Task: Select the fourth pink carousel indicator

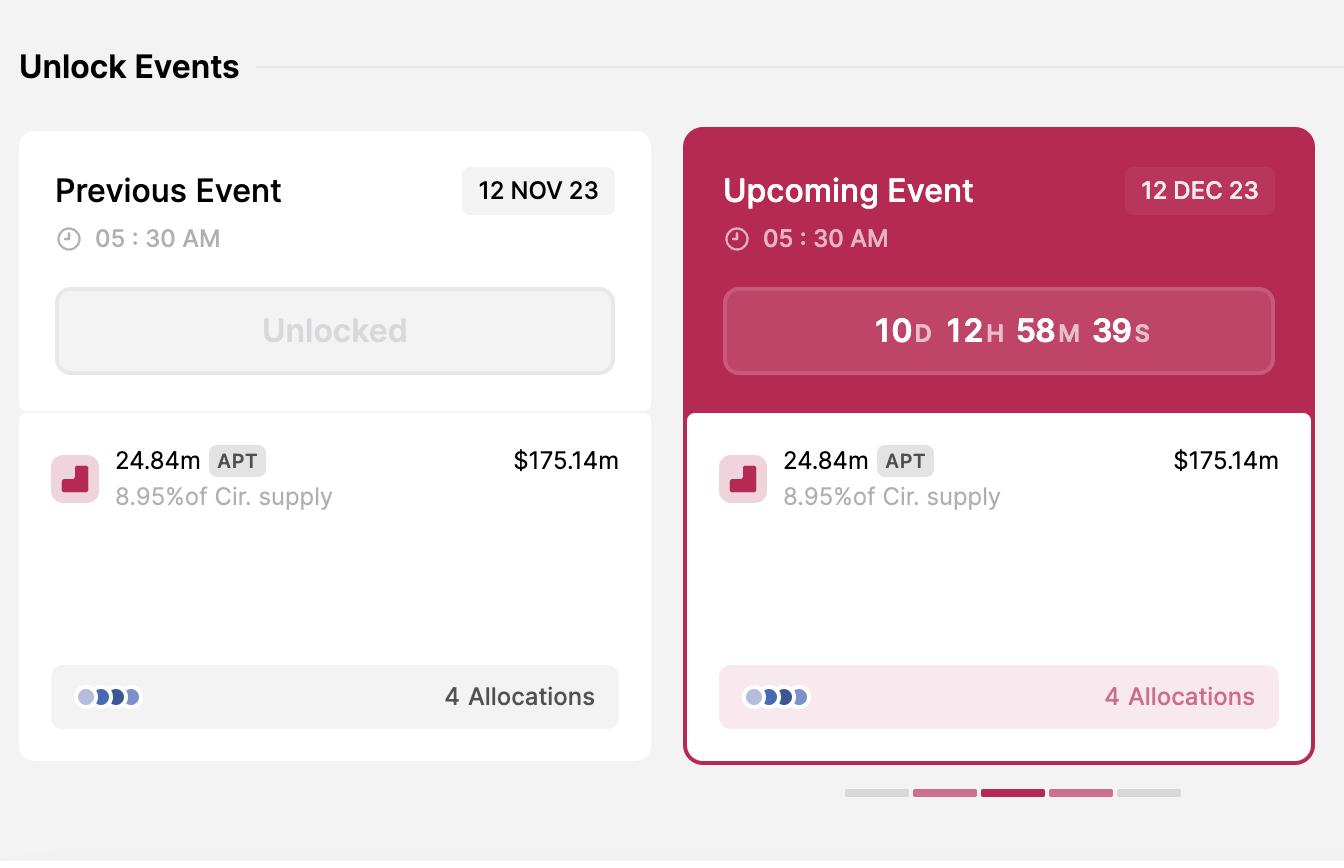Action: click(x=1080, y=793)
